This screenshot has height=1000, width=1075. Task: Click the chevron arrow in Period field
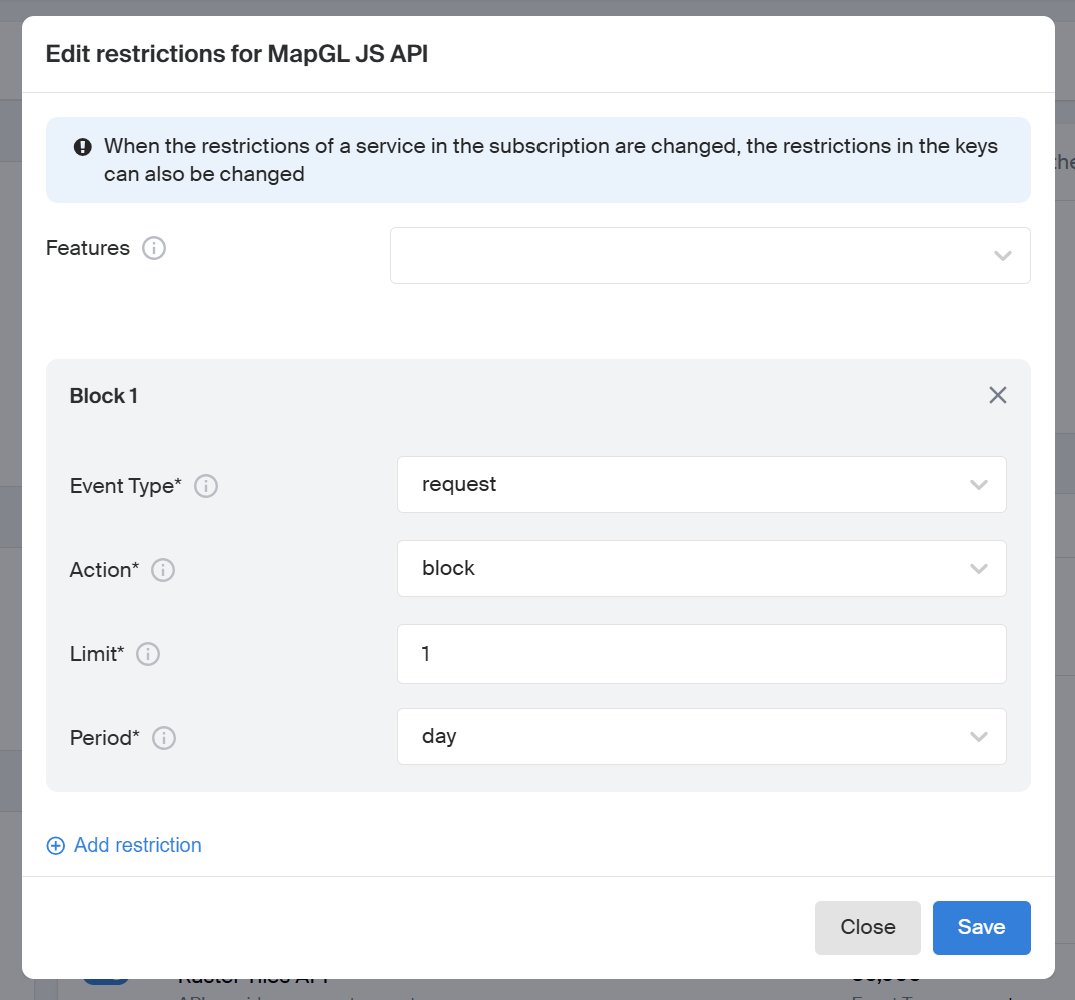(x=978, y=737)
